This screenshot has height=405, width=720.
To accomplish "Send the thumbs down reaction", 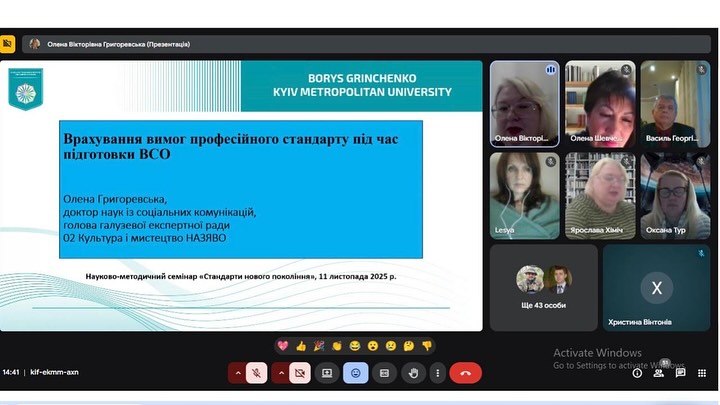I will (427, 345).
